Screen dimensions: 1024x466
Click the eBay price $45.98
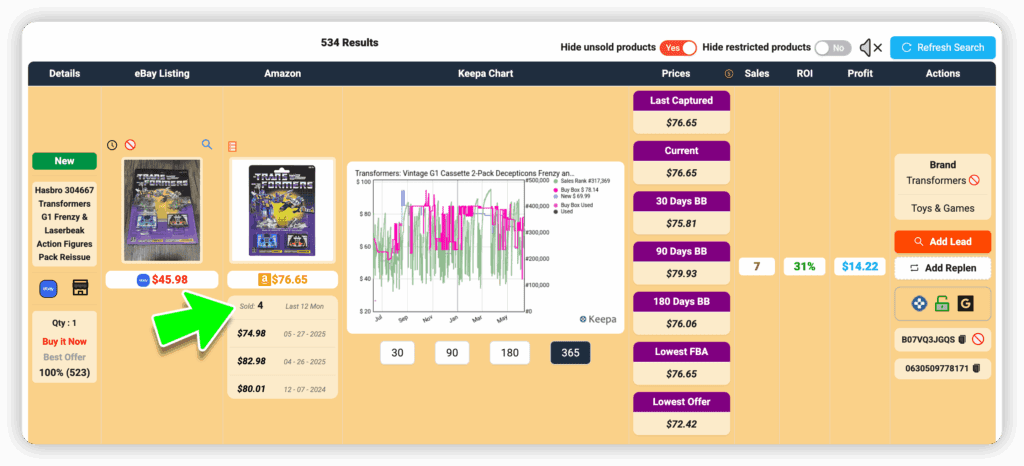click(170, 279)
